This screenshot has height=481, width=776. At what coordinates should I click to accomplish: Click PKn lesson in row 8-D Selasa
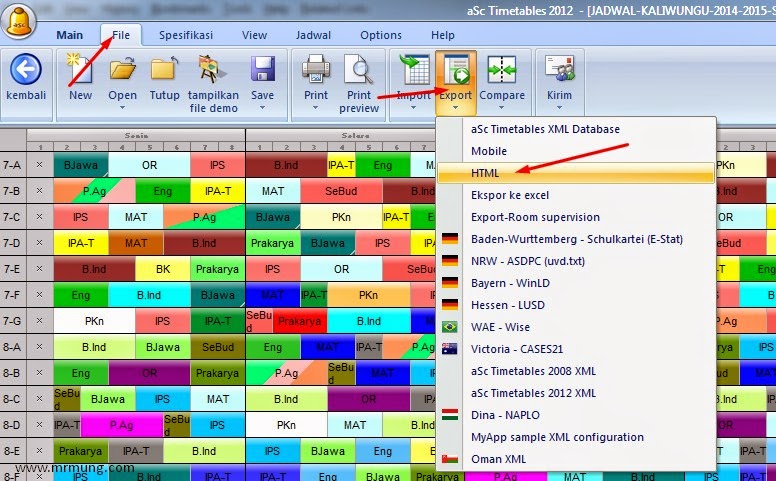[x=286, y=425]
